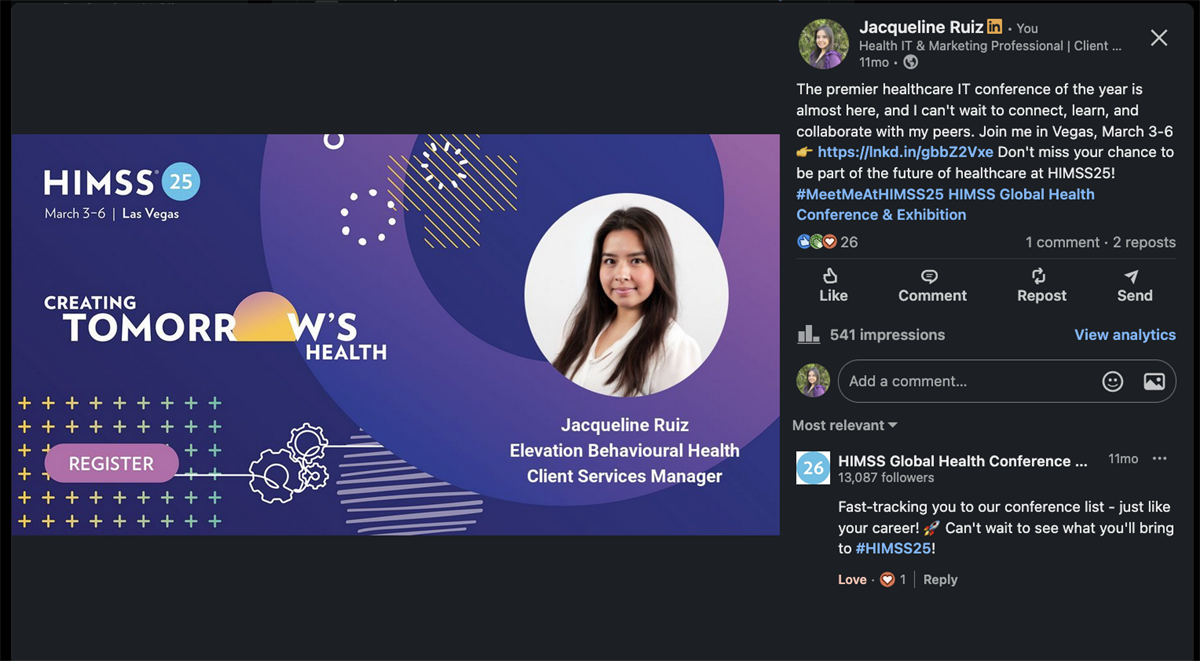Open Jacqueline Ruiz's profile photo in post header
The width and height of the screenshot is (1200, 661).
(823, 44)
